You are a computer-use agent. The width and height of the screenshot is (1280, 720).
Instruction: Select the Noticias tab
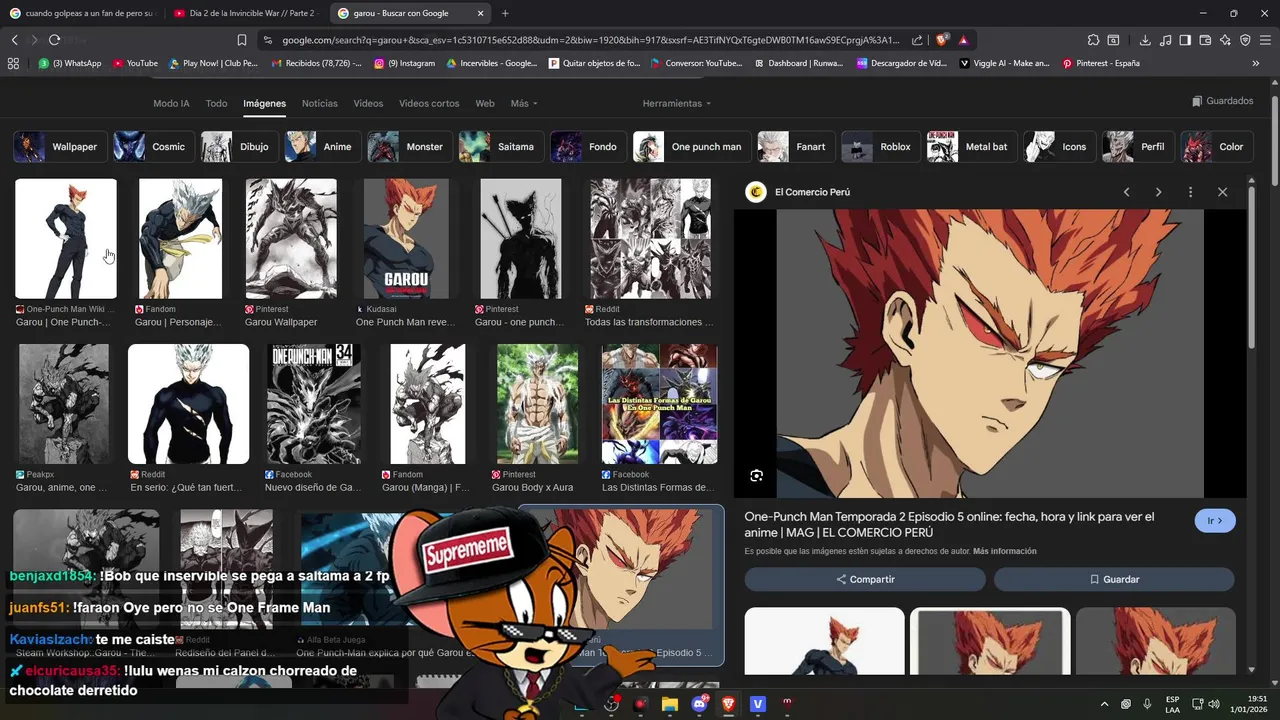[320, 103]
